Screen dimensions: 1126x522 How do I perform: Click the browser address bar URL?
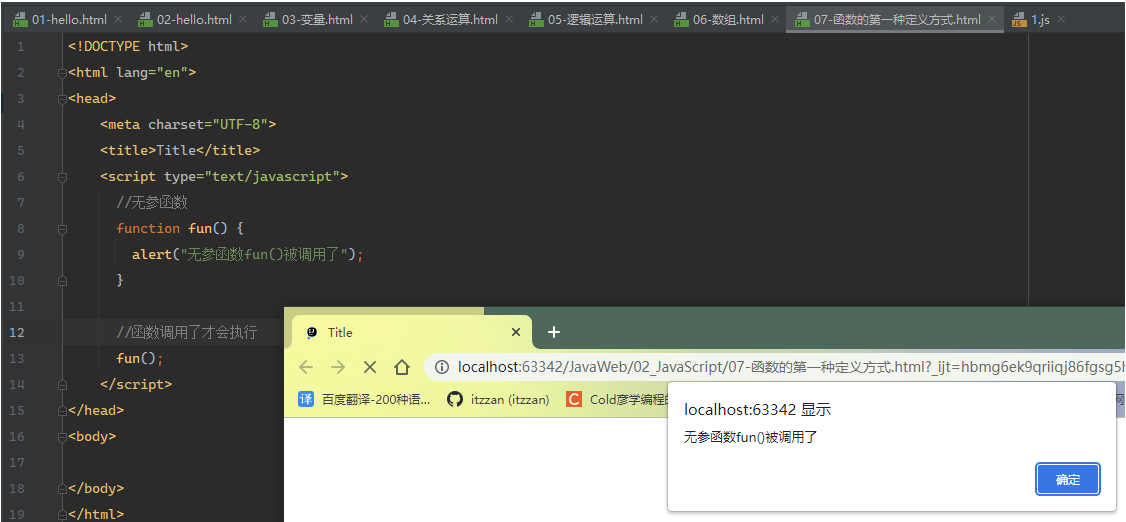pos(790,368)
